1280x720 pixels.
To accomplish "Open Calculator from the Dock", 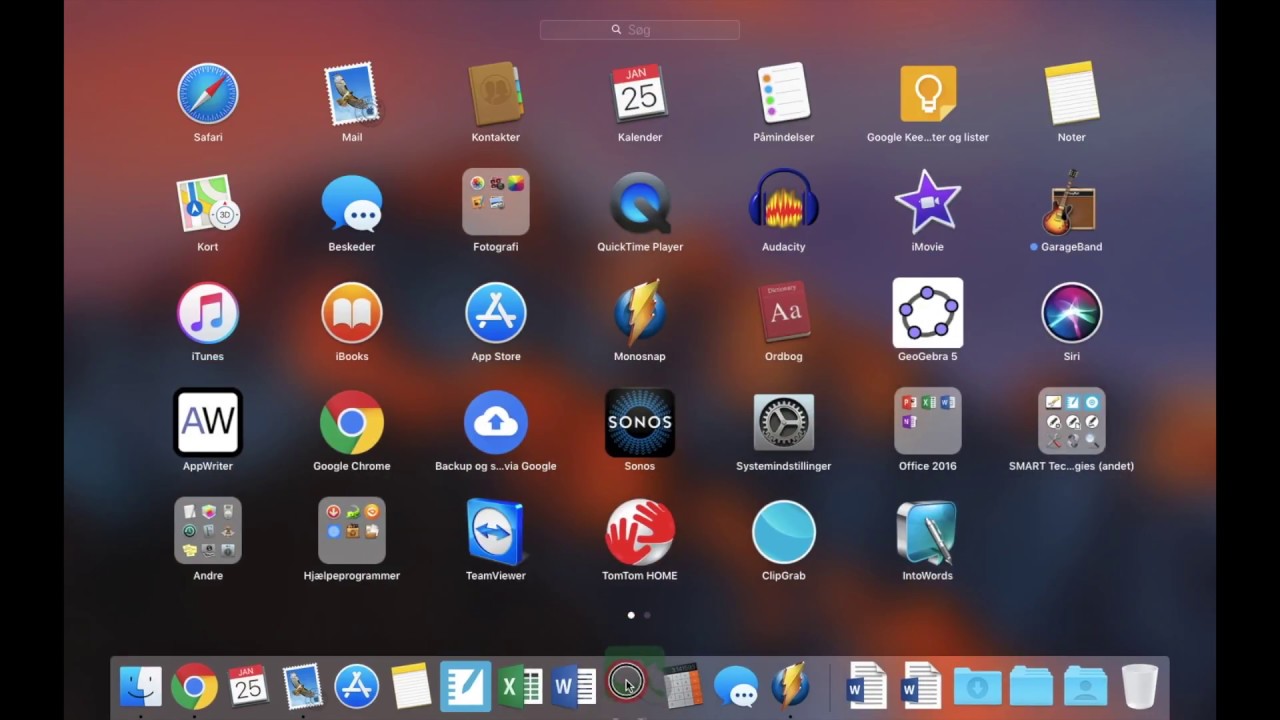I will (682, 687).
